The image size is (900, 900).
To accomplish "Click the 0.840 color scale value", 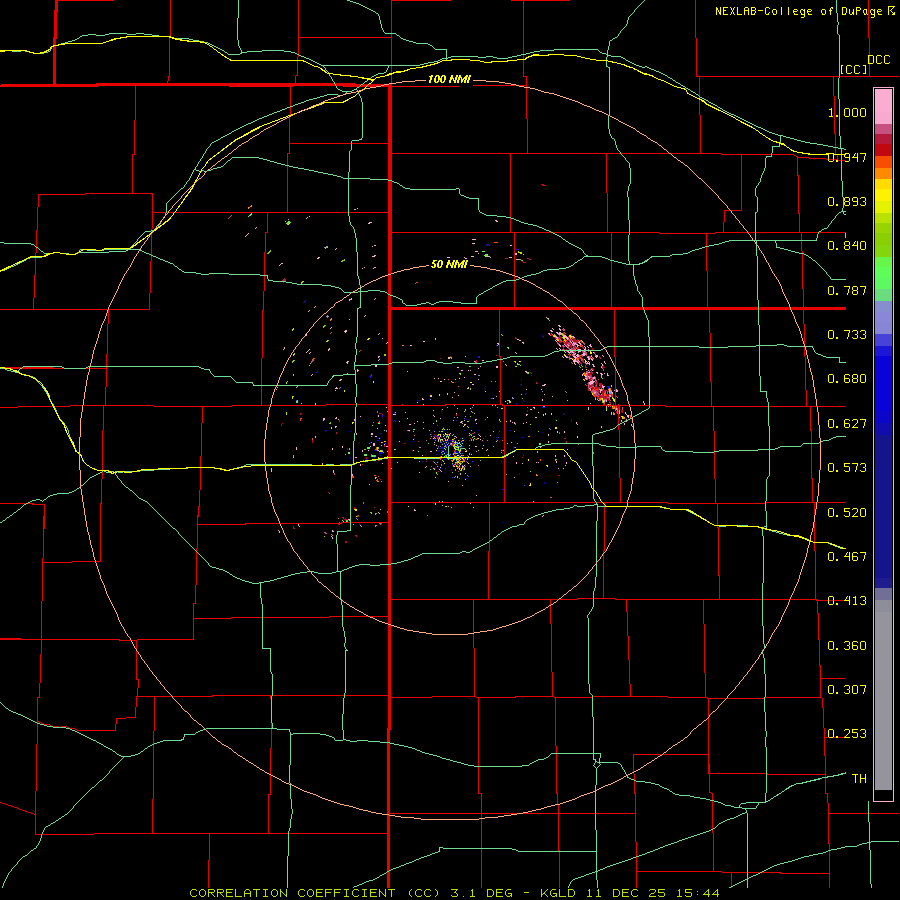I will click(x=847, y=246).
